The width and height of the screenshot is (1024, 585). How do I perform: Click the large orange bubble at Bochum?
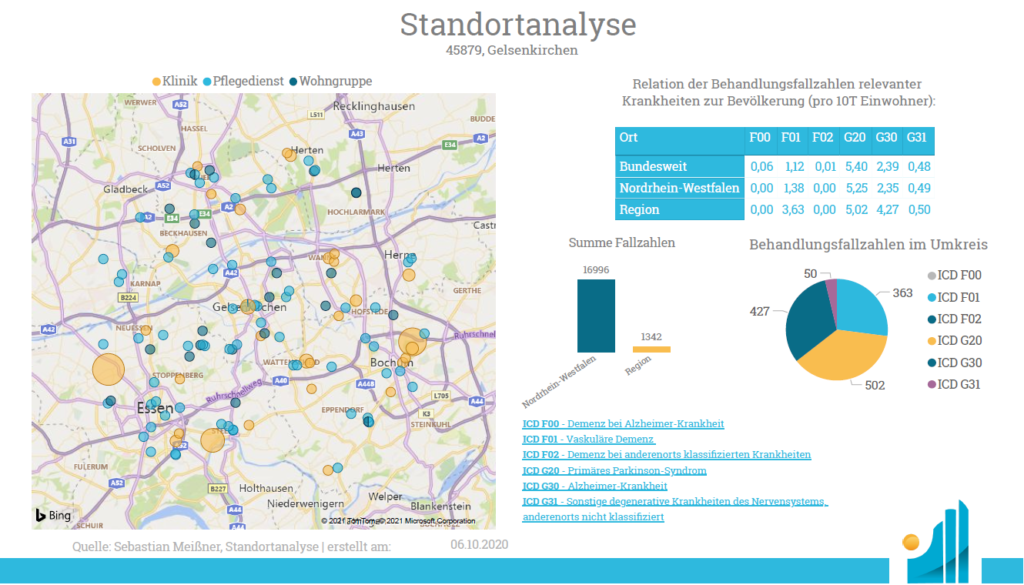(x=412, y=343)
